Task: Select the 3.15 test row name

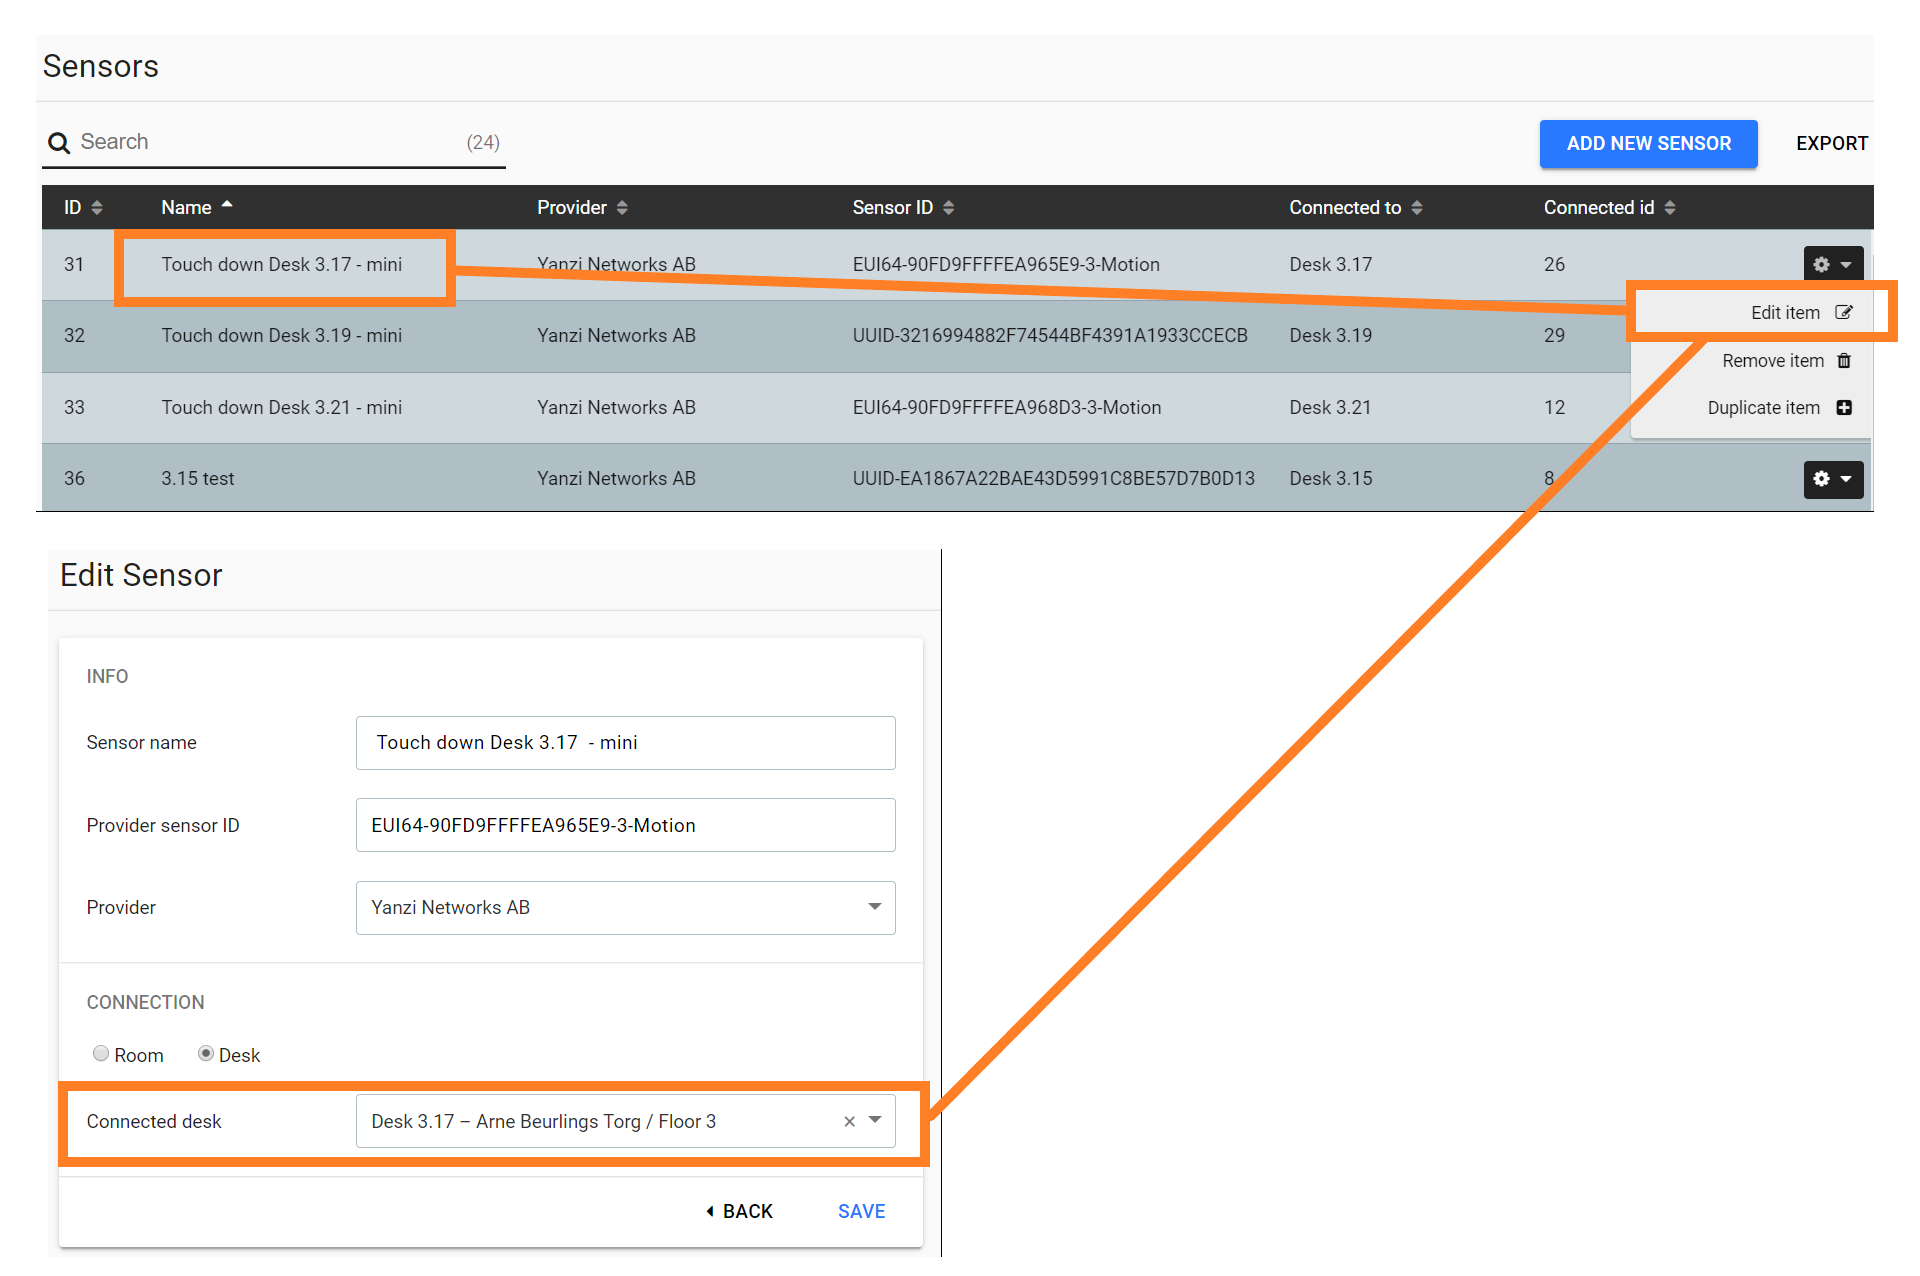Action: coord(198,478)
